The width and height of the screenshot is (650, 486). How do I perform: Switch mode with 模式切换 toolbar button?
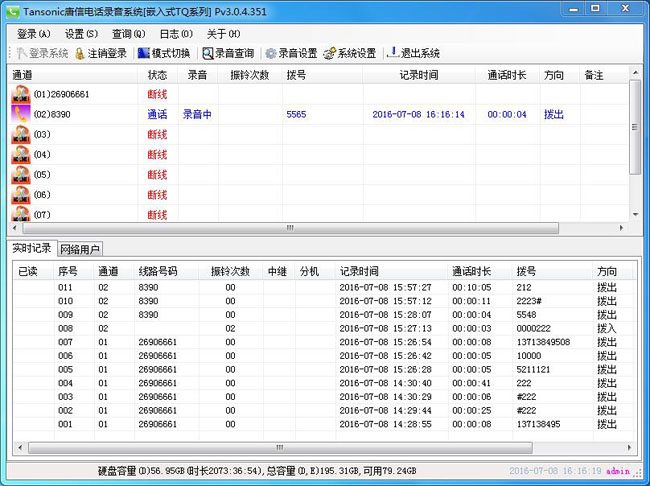coord(143,53)
